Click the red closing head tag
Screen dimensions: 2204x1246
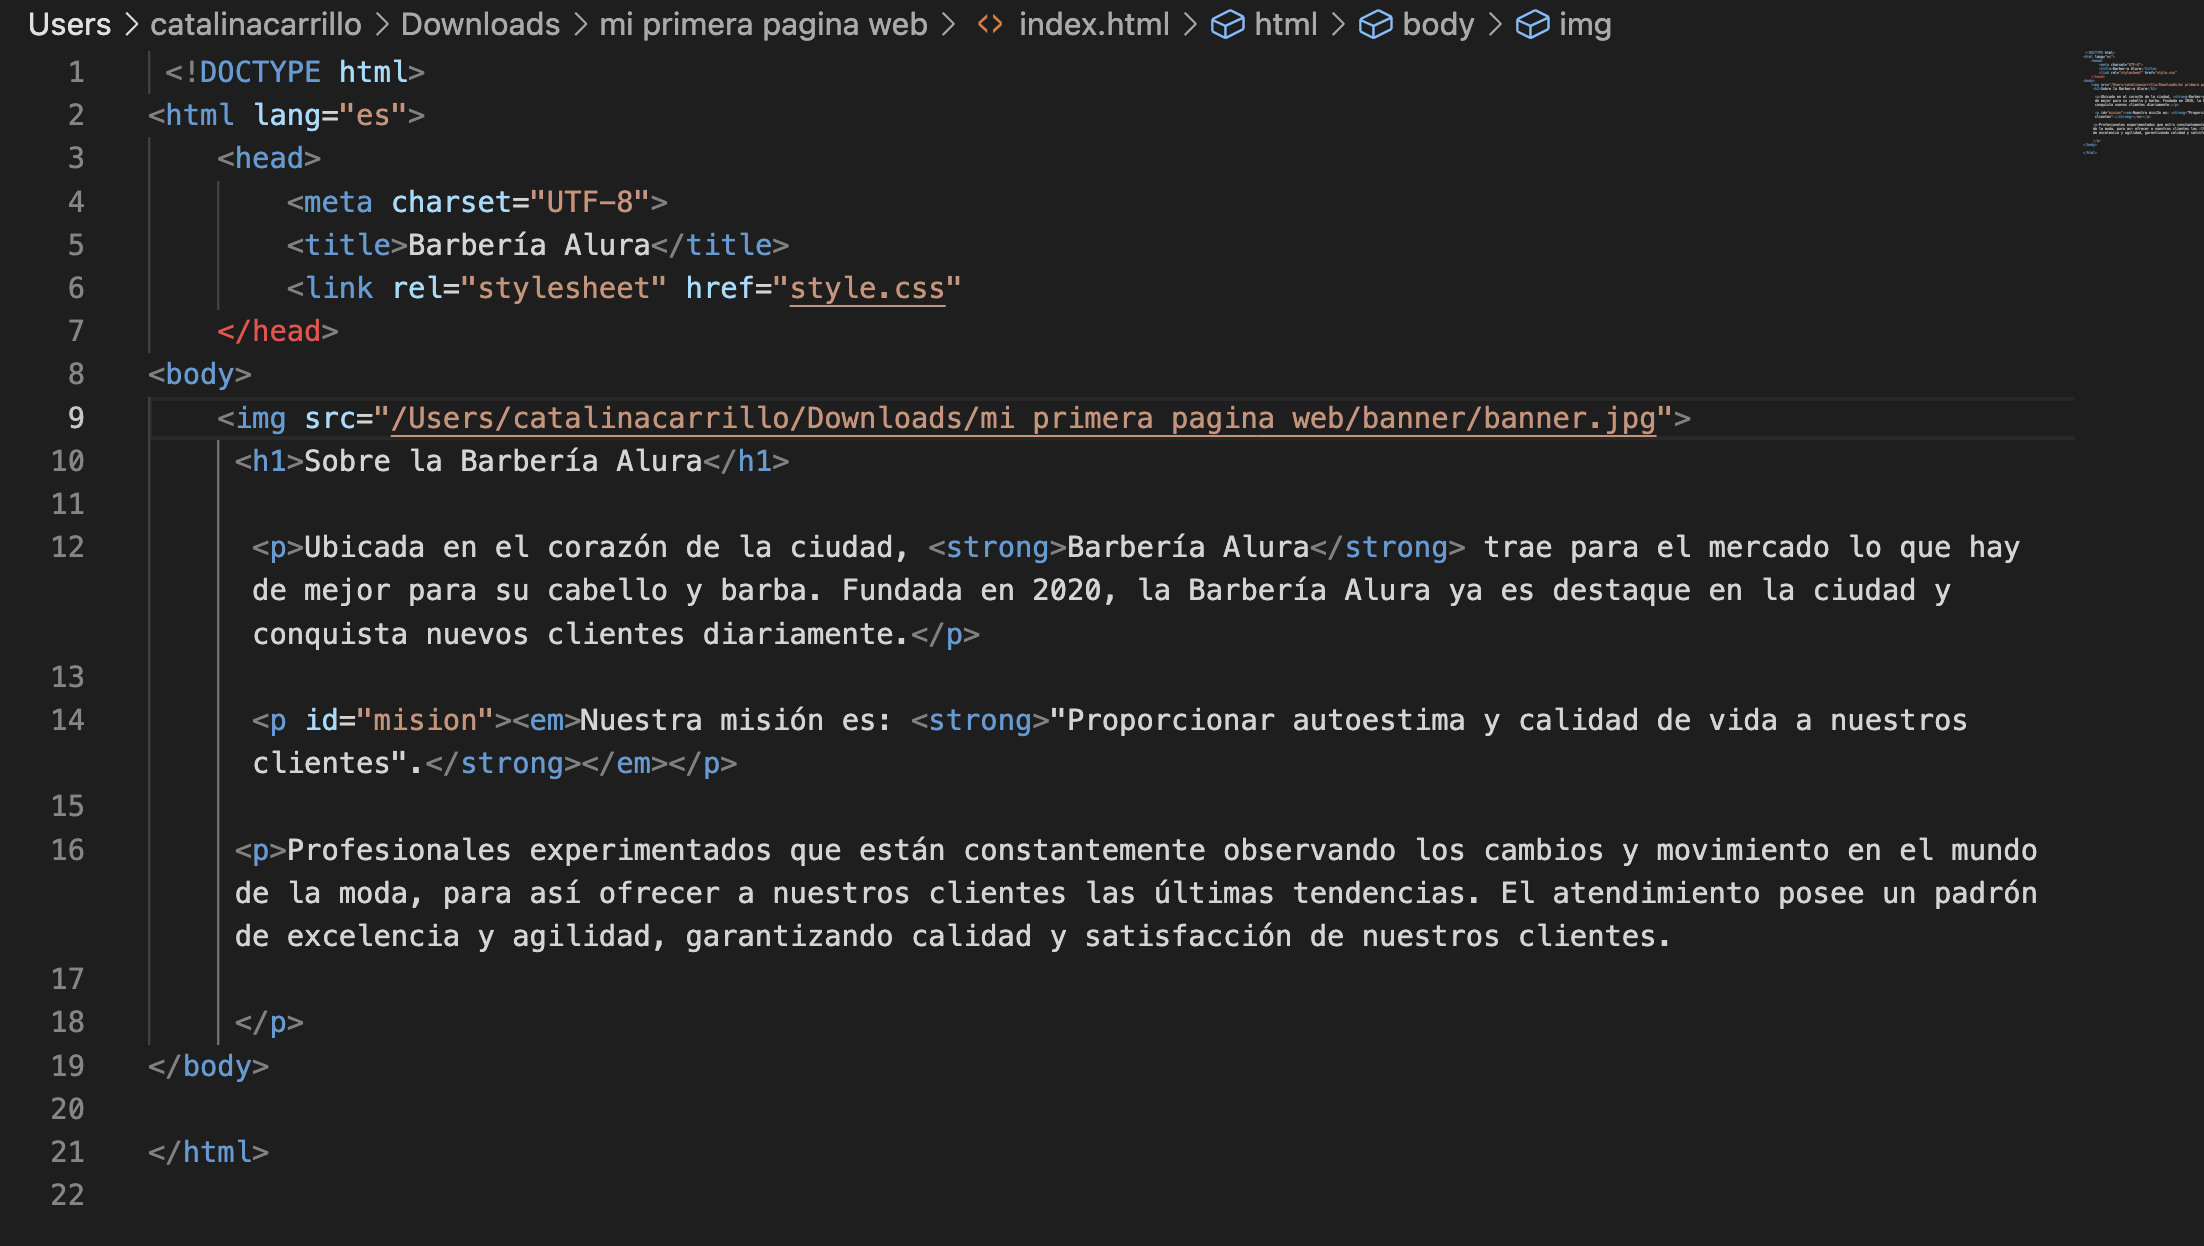coord(278,331)
